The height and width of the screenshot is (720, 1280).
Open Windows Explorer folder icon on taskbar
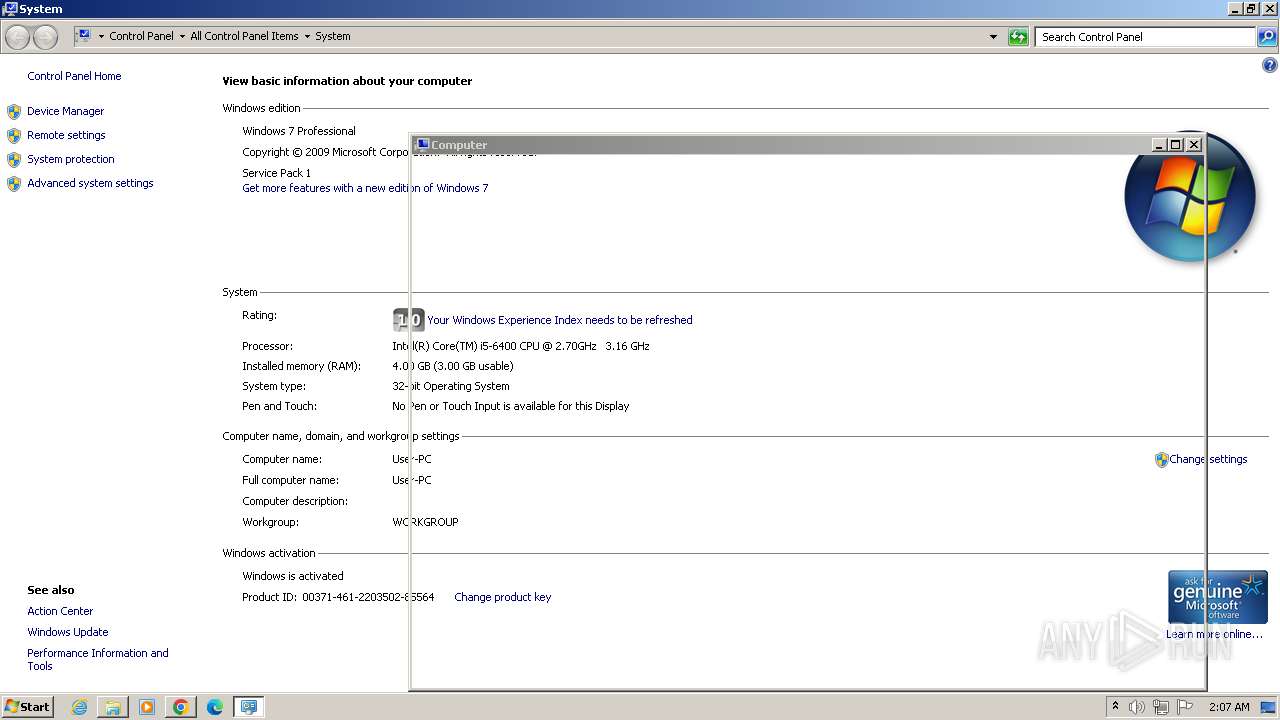click(x=113, y=707)
